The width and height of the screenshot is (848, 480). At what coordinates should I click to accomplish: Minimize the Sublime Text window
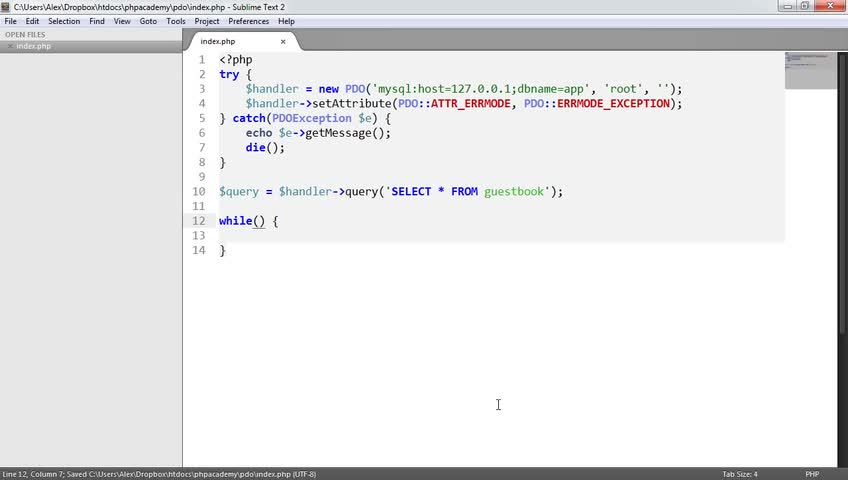point(787,6)
